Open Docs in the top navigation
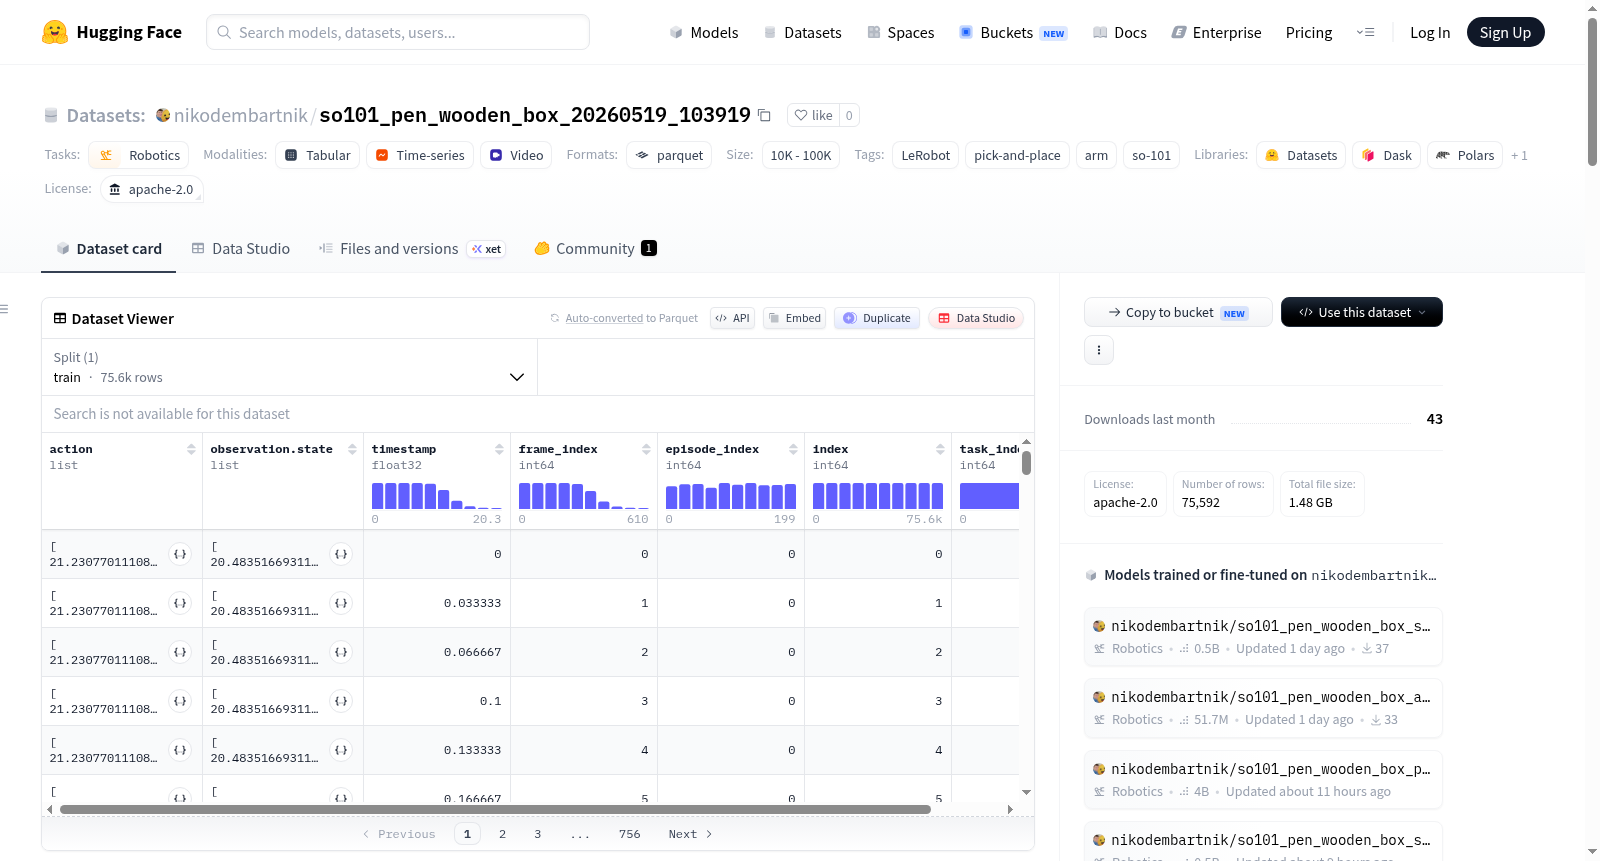The width and height of the screenshot is (1600, 861). coord(1120,33)
